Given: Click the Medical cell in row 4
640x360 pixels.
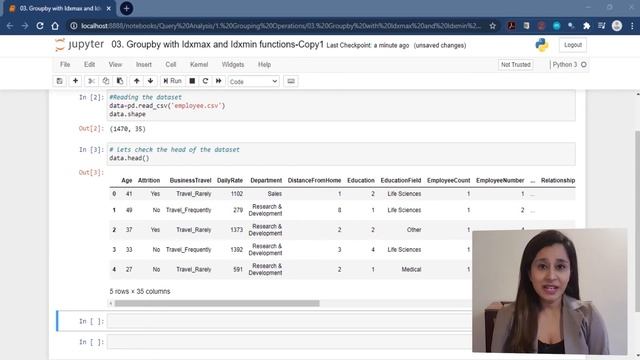Looking at the screenshot, I should 411,269.
